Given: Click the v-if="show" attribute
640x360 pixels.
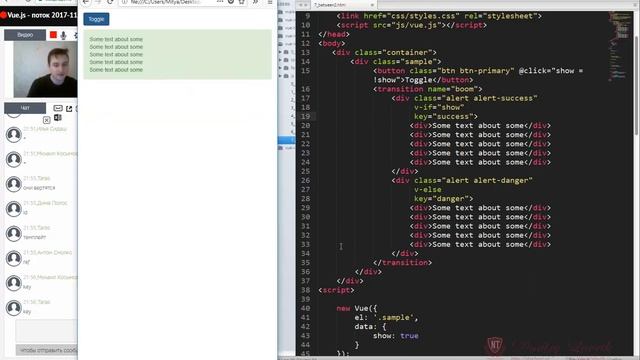Looking at the screenshot, I should (x=439, y=107).
